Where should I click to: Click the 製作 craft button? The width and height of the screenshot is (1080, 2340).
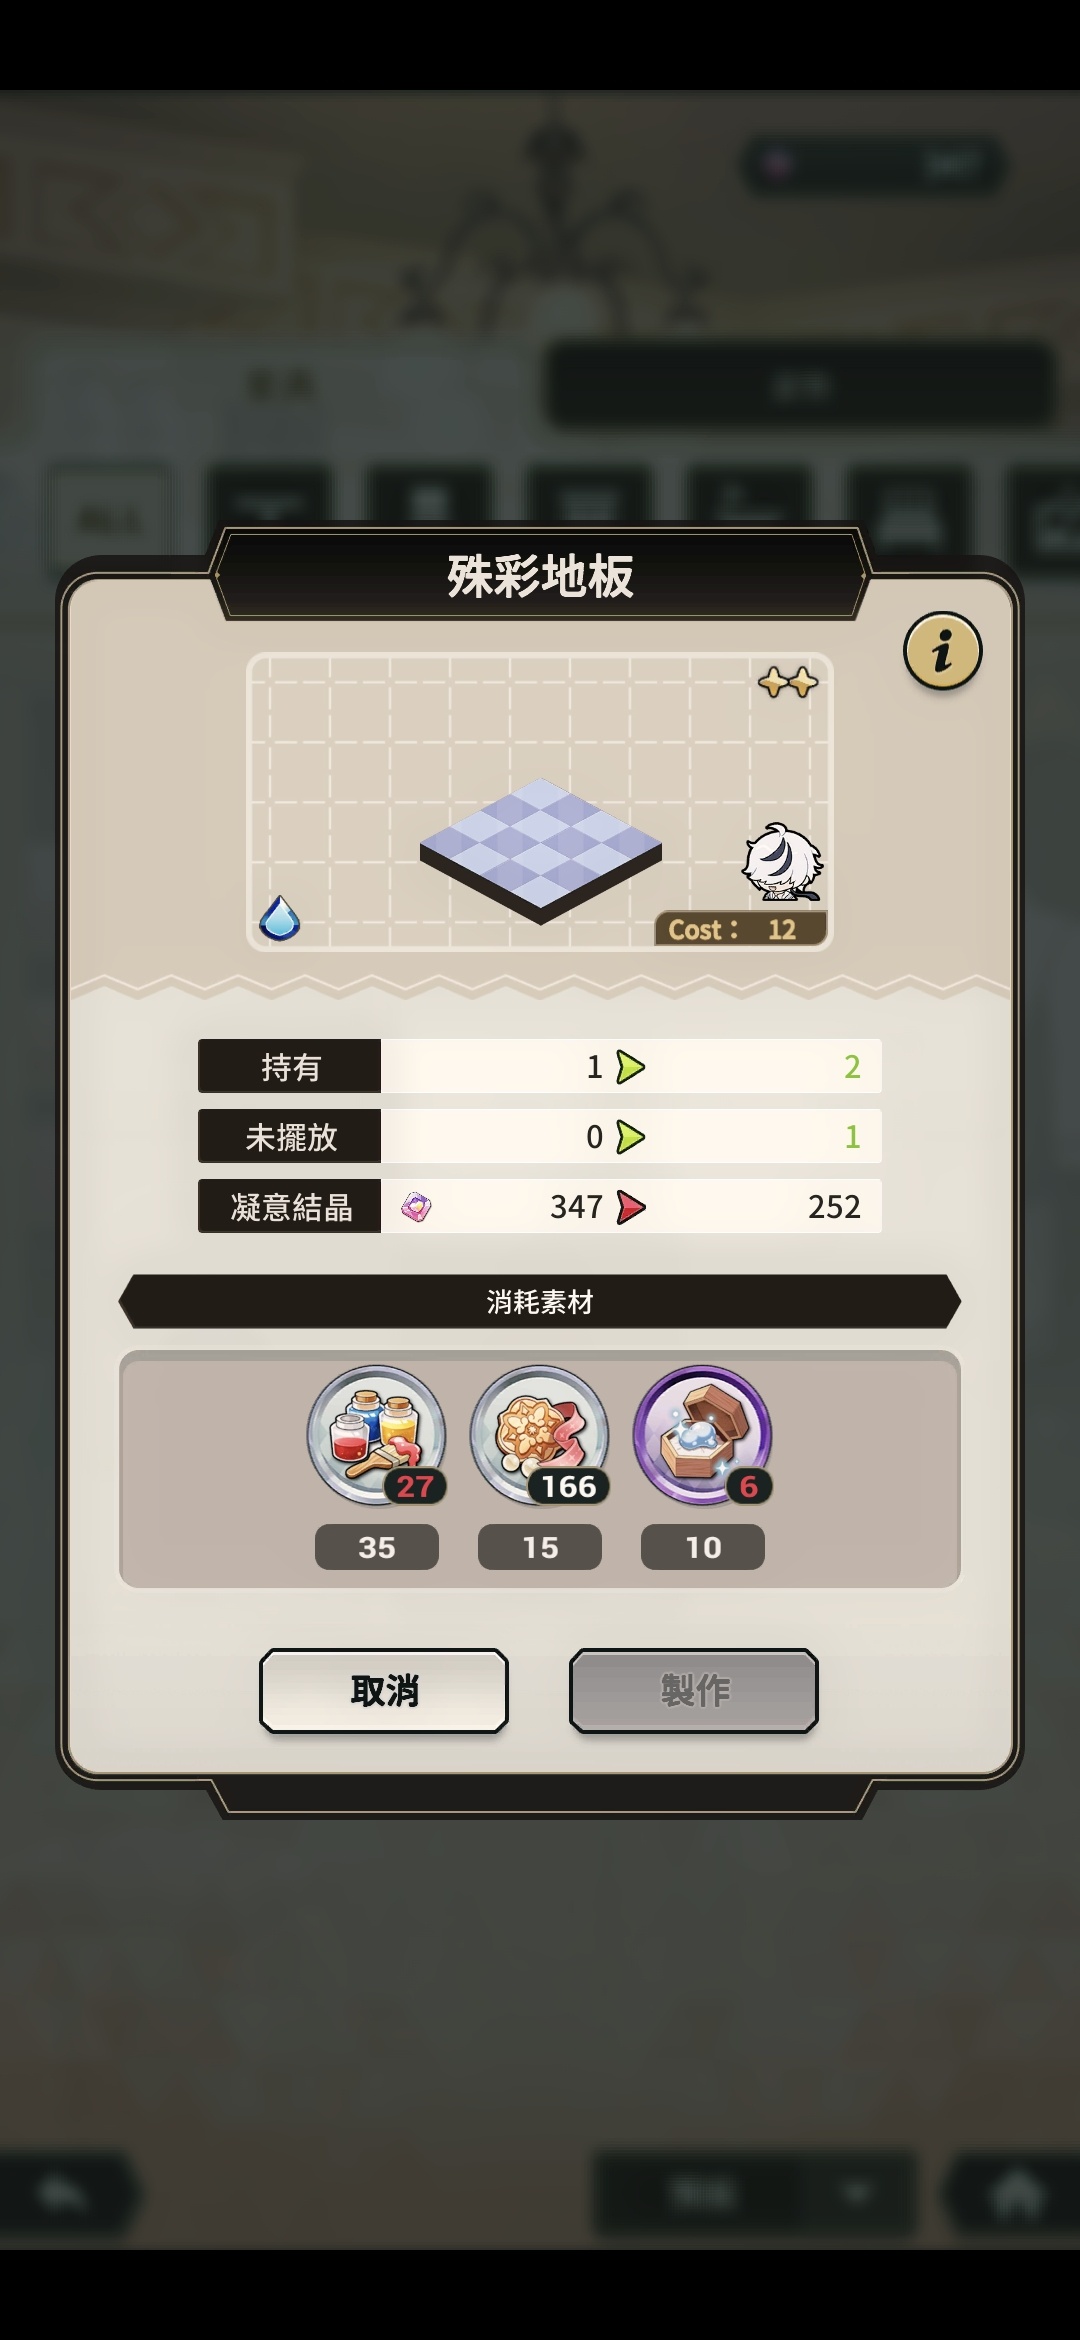(x=694, y=1691)
